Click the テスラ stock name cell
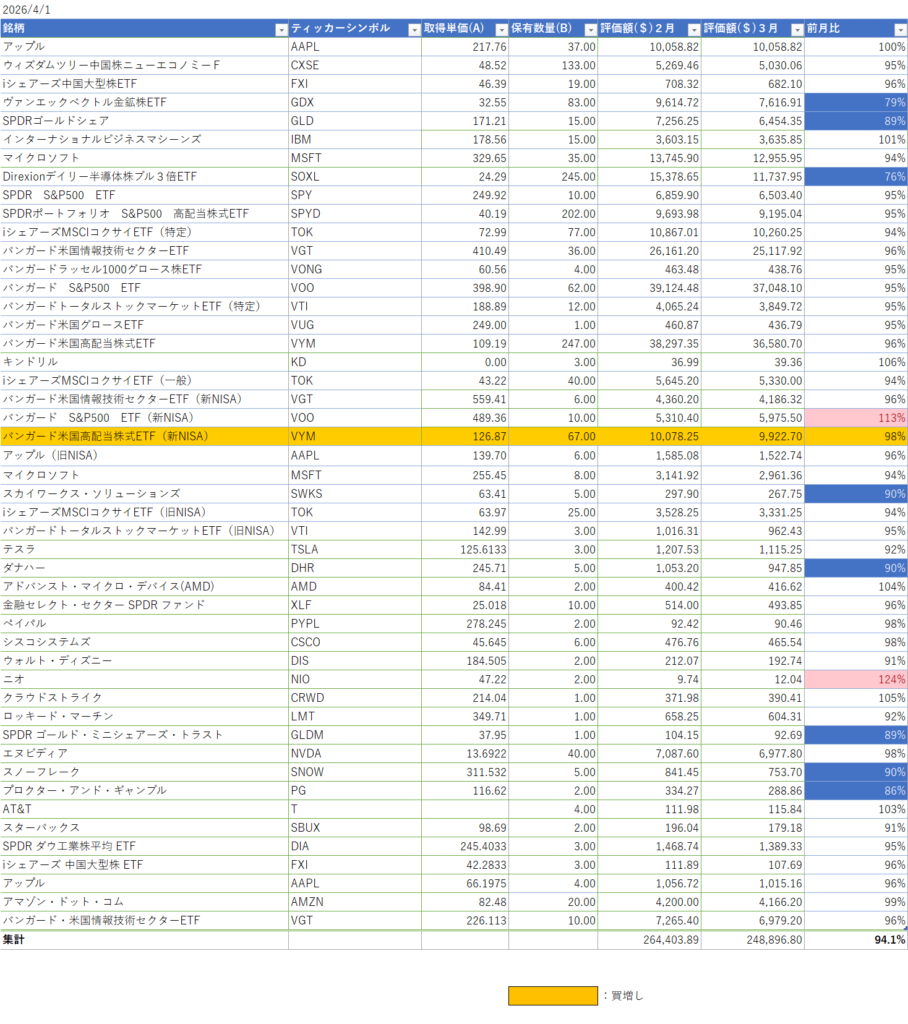The width and height of the screenshot is (908, 1024). coord(20,549)
